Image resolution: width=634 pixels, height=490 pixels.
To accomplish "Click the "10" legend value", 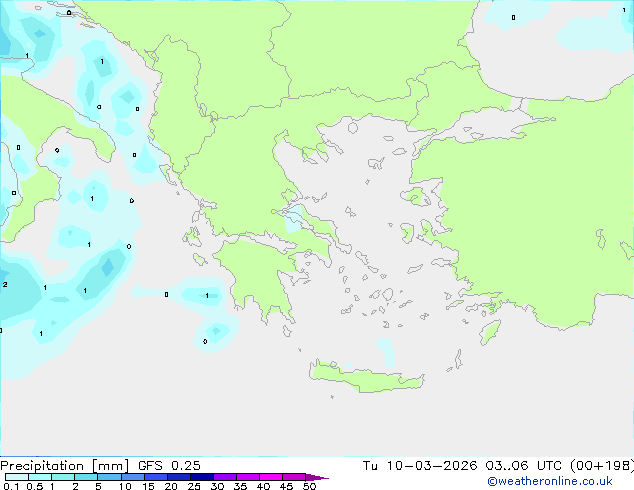I will pyautogui.click(x=125, y=486).
